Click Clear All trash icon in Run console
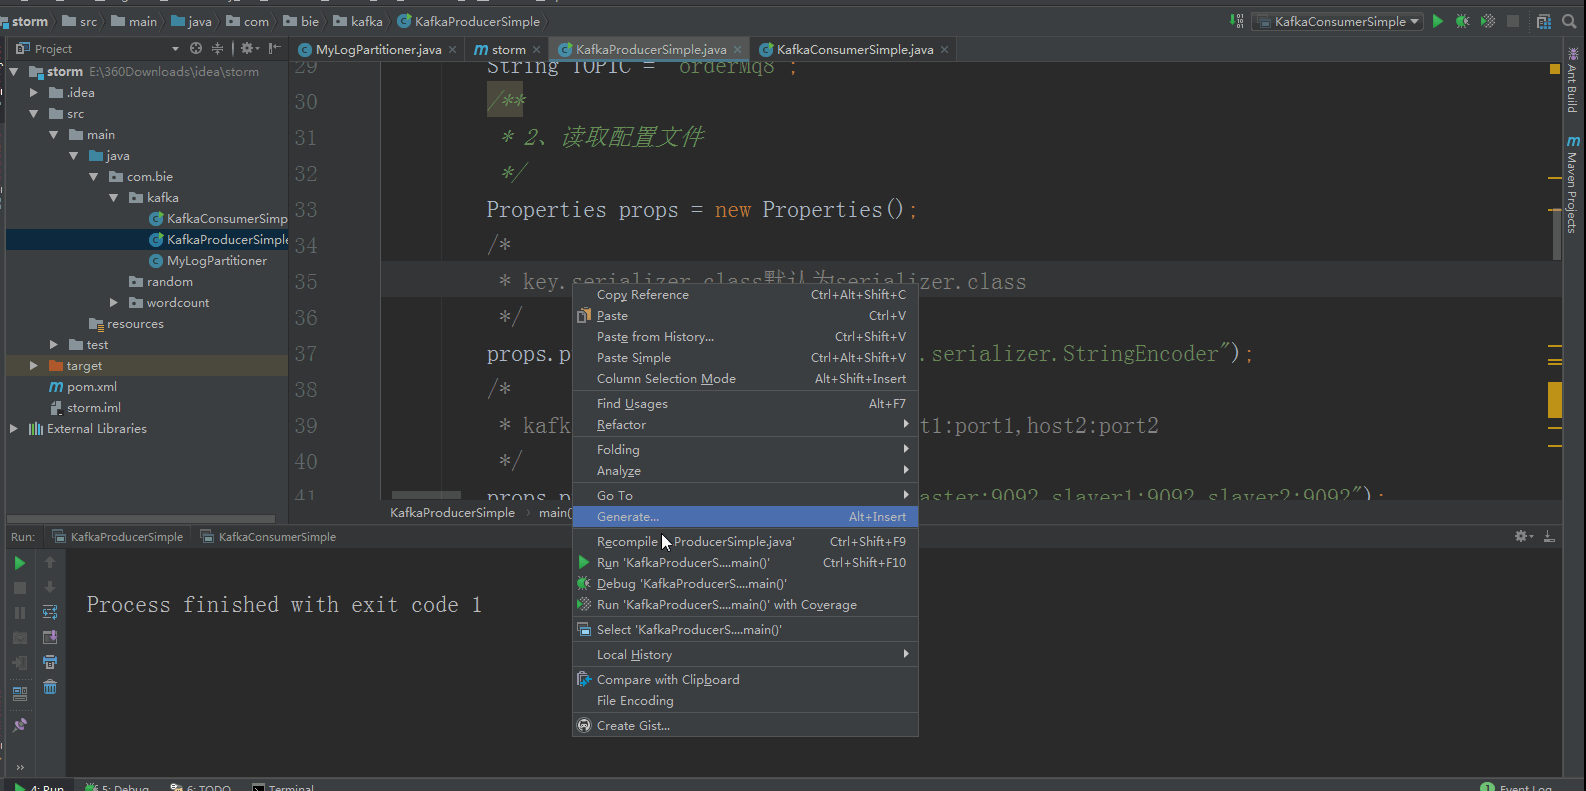Image resolution: width=1586 pixels, height=791 pixels. (x=50, y=687)
